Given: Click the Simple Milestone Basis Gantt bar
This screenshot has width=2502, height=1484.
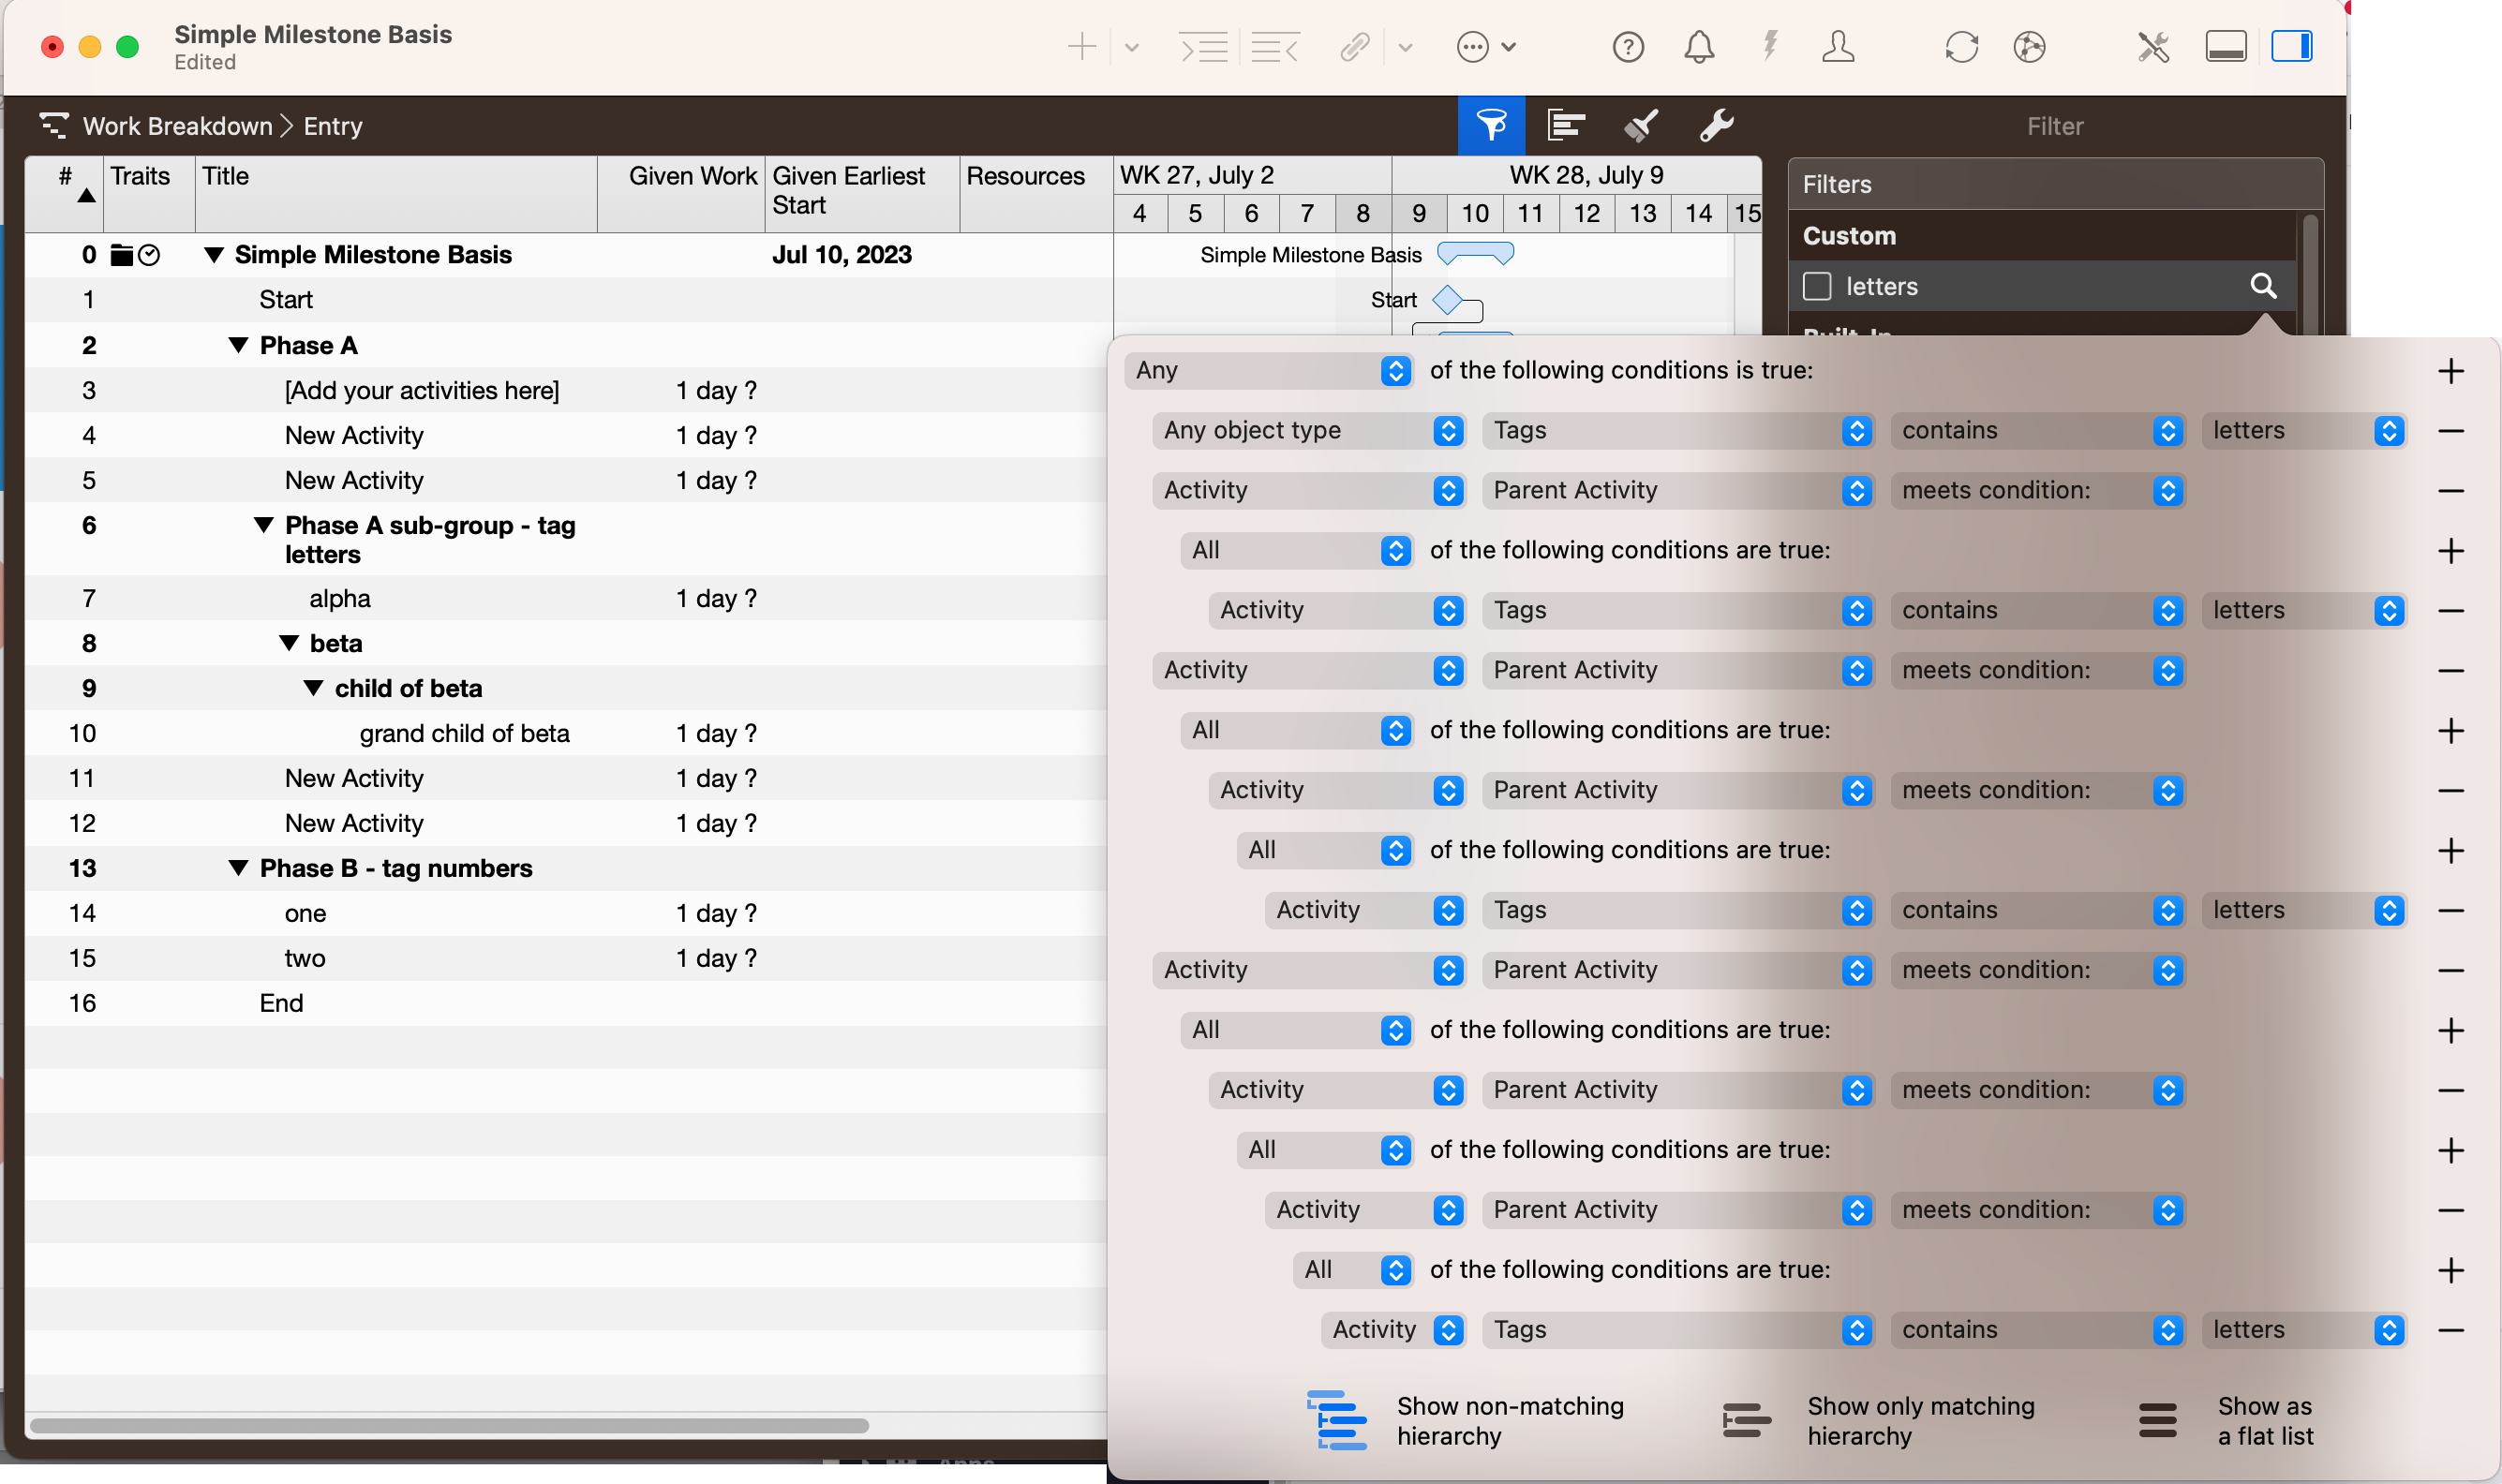Looking at the screenshot, I should tap(1476, 253).
